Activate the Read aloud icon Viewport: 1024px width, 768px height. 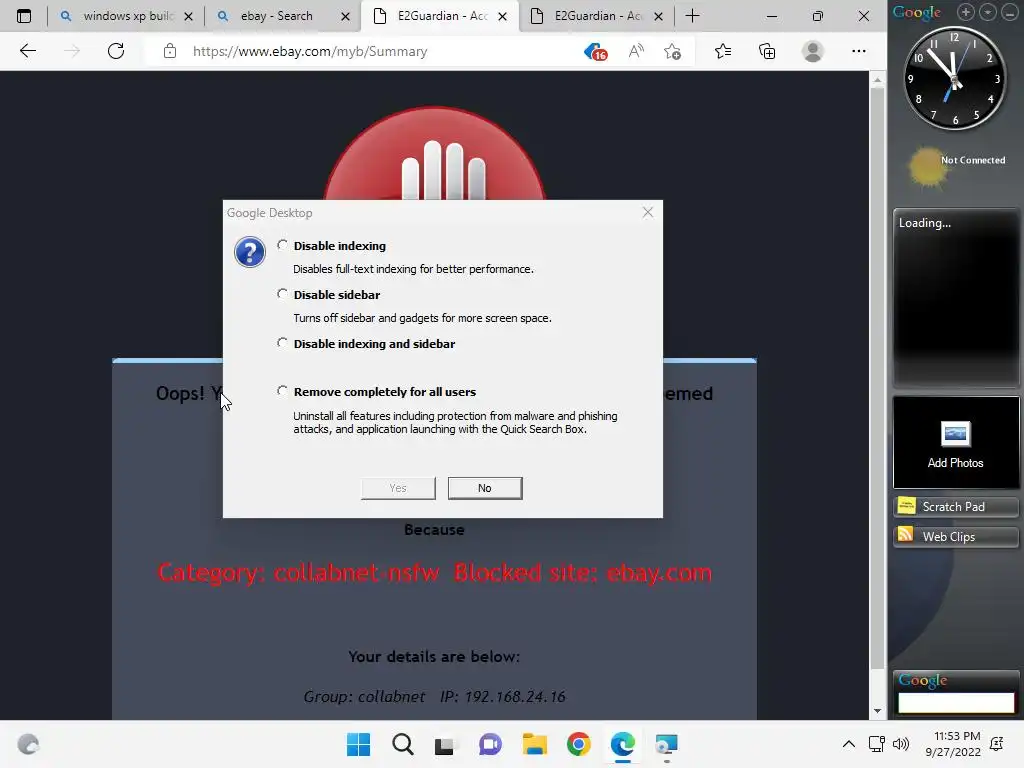[x=635, y=51]
